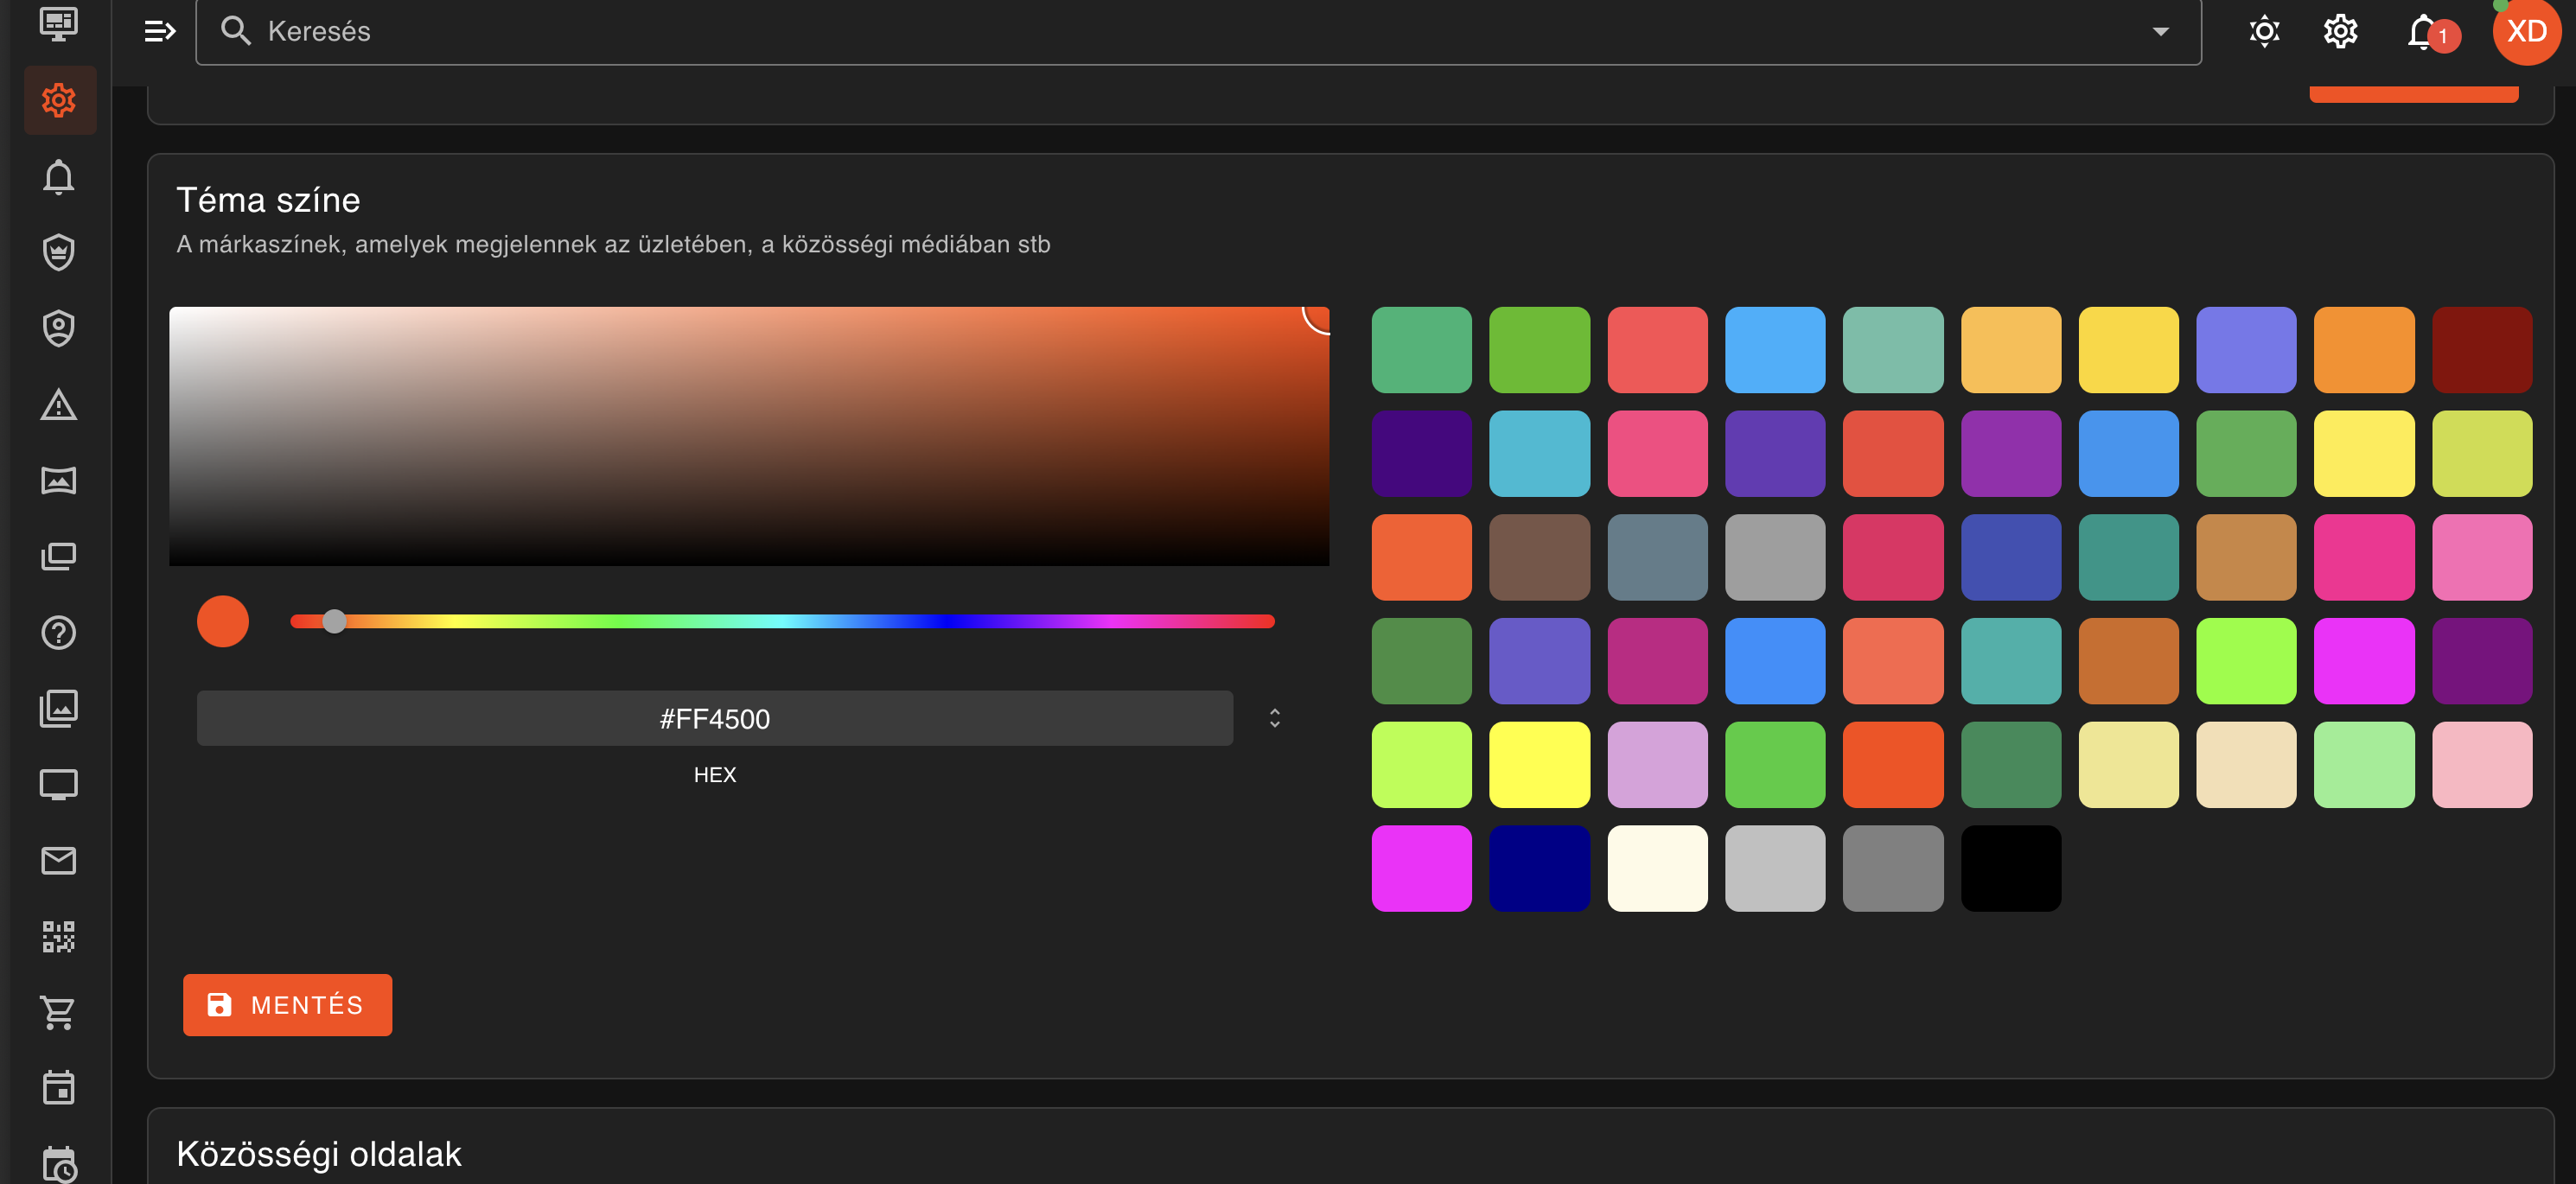
Task: Open the notifications bell in sidebar
Action: pos(58,177)
